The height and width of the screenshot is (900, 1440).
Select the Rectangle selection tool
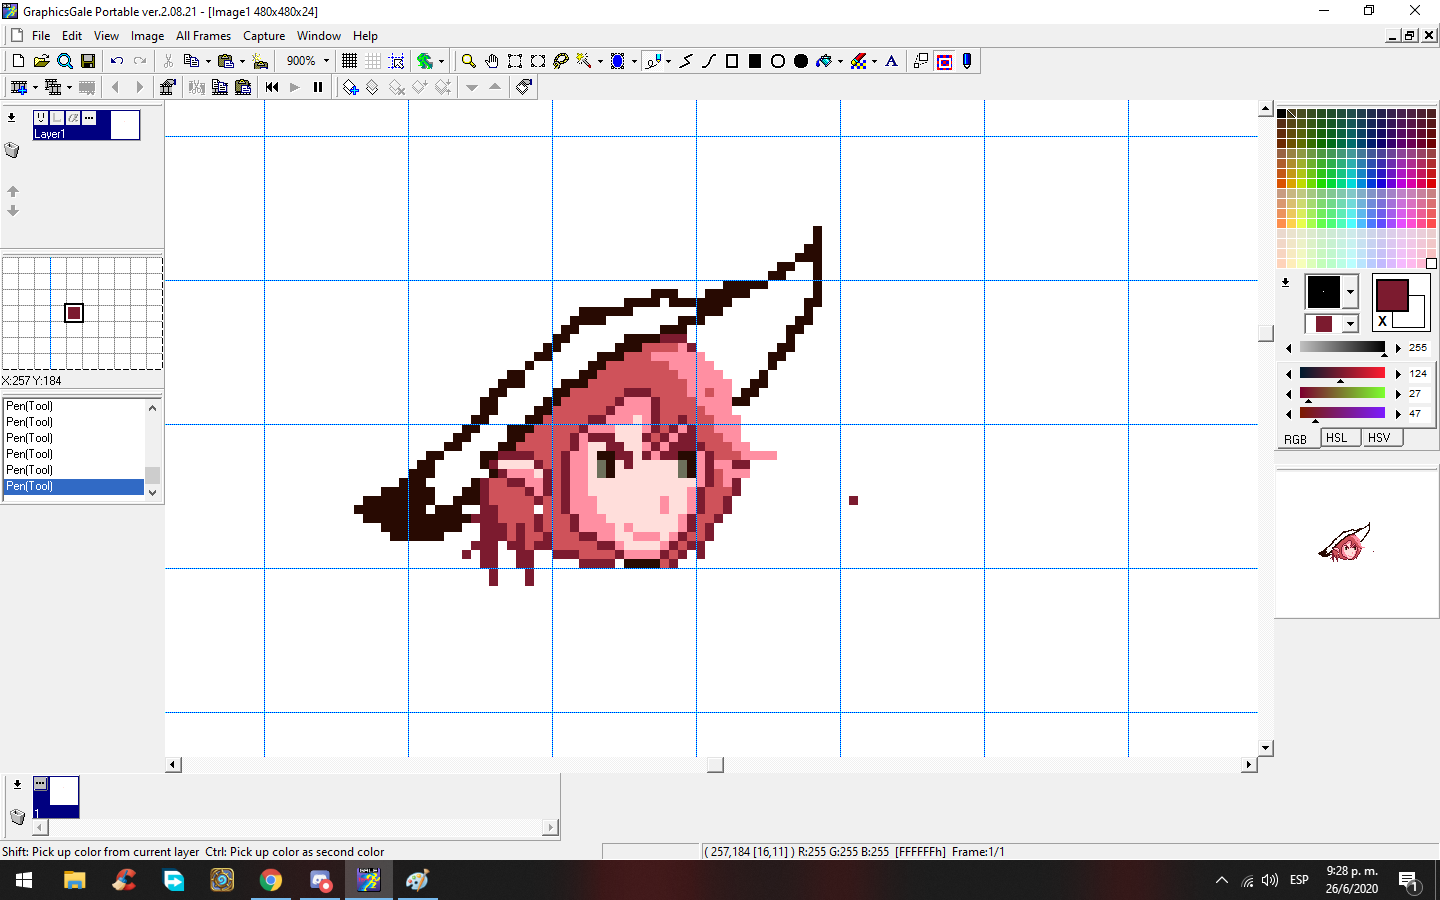515,61
